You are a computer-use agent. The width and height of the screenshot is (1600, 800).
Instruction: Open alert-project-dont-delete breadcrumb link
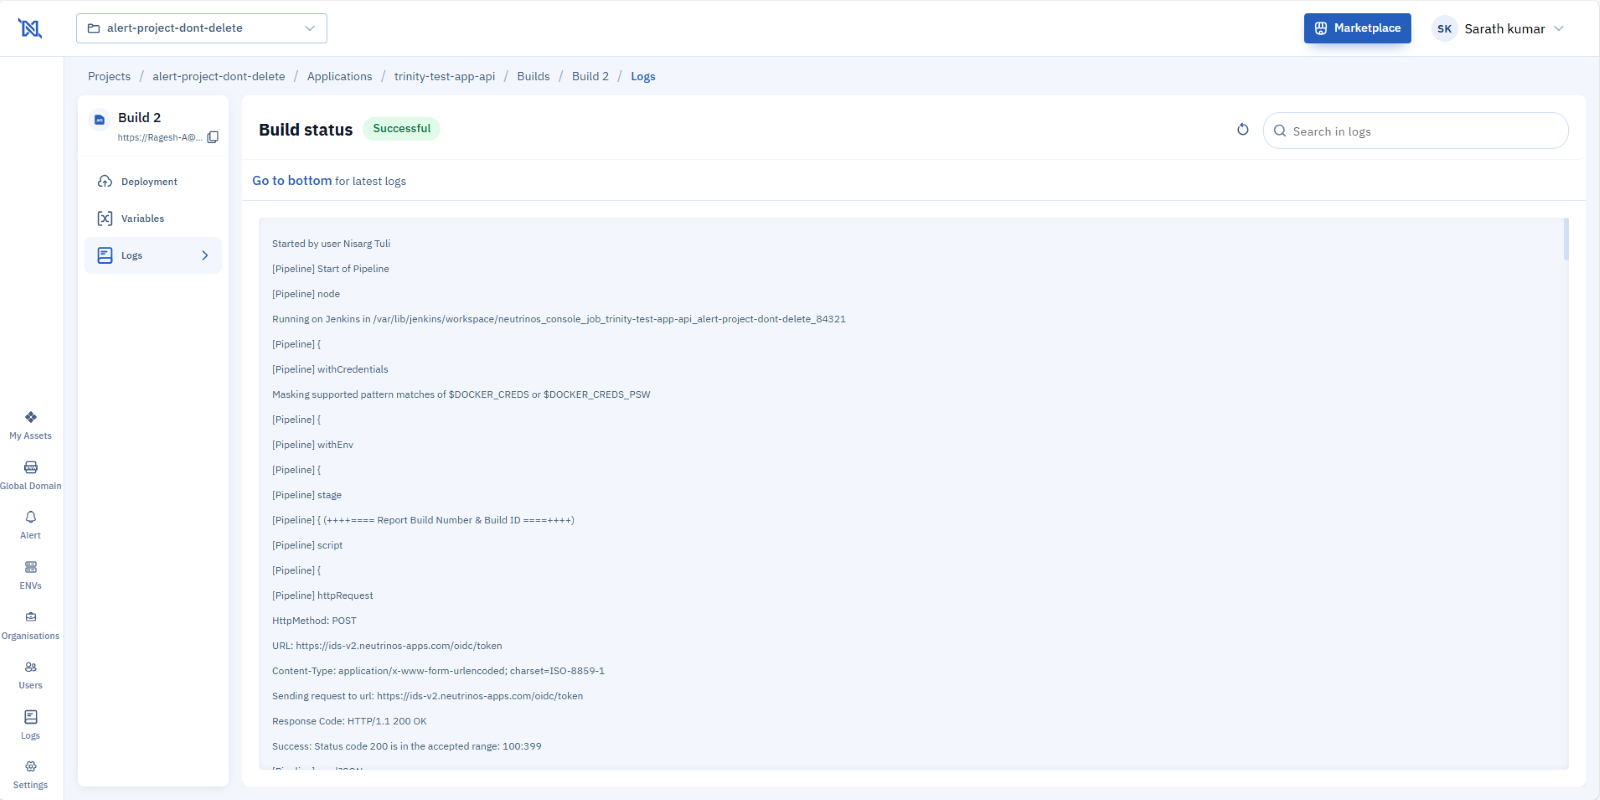218,76
